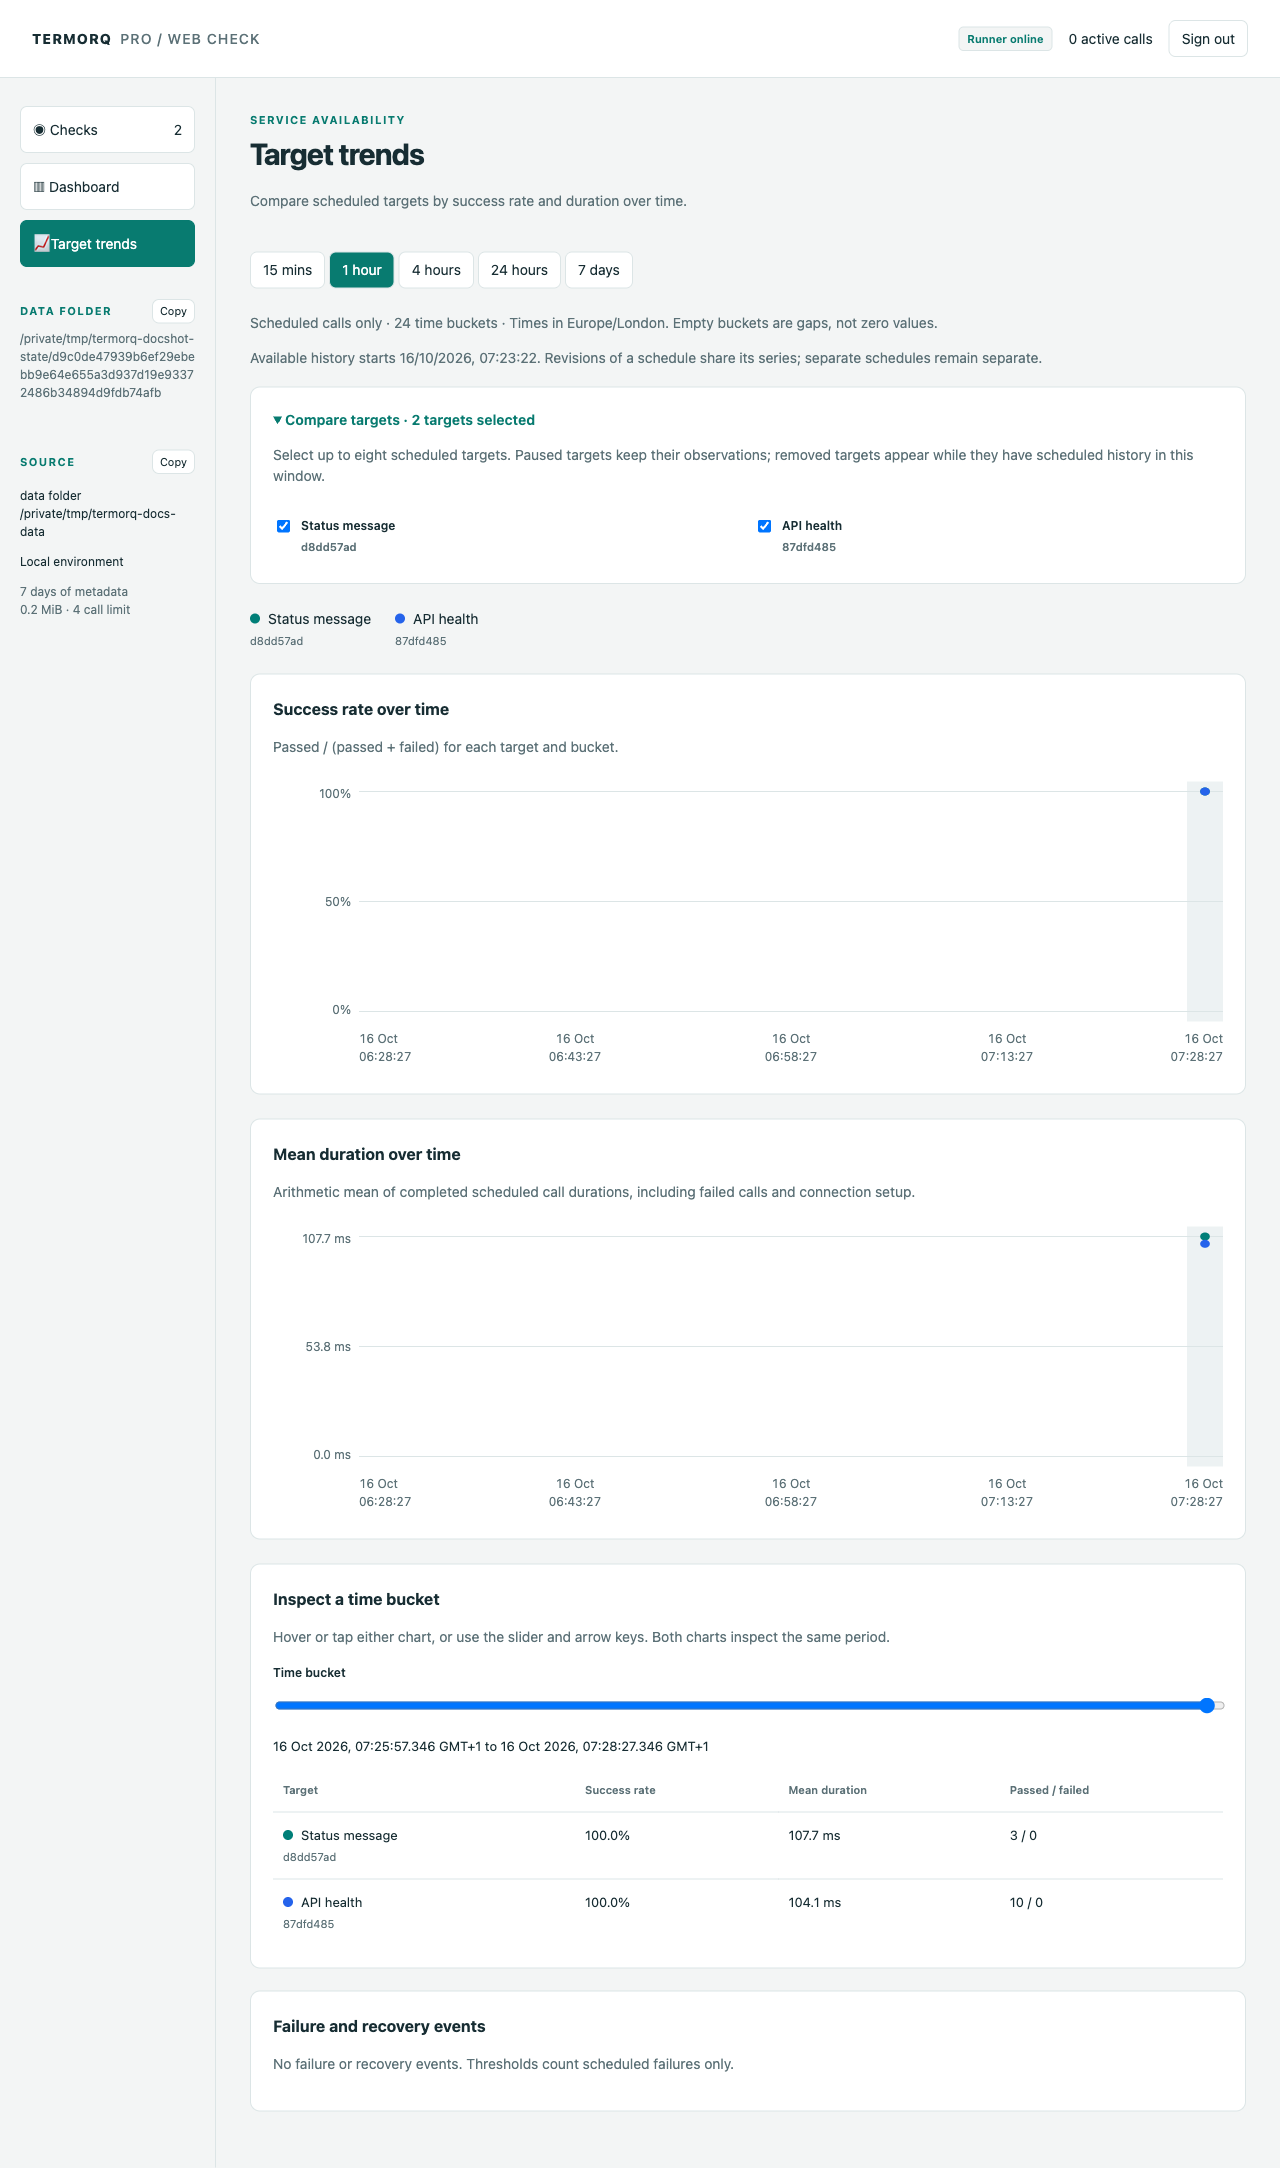Click the API health point on success chart
1280x2168 pixels.
pyautogui.click(x=1205, y=792)
